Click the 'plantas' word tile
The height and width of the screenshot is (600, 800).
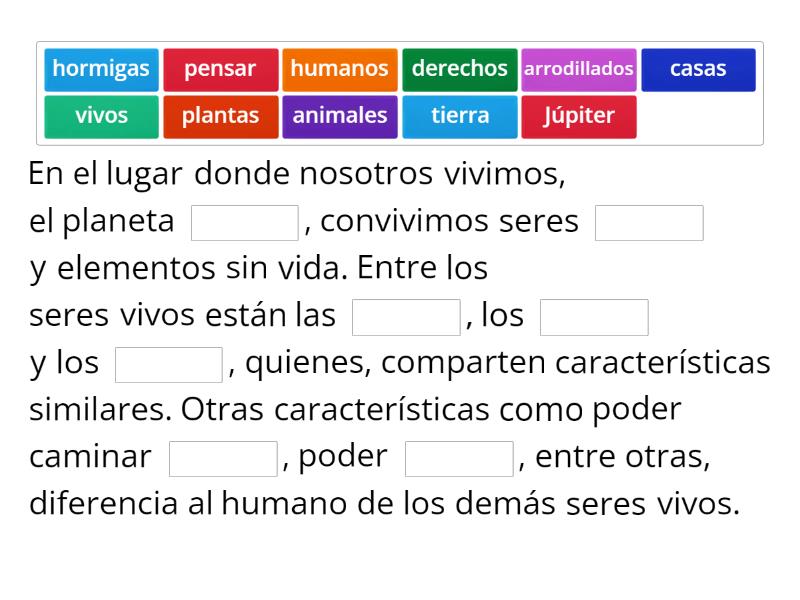[x=221, y=116]
